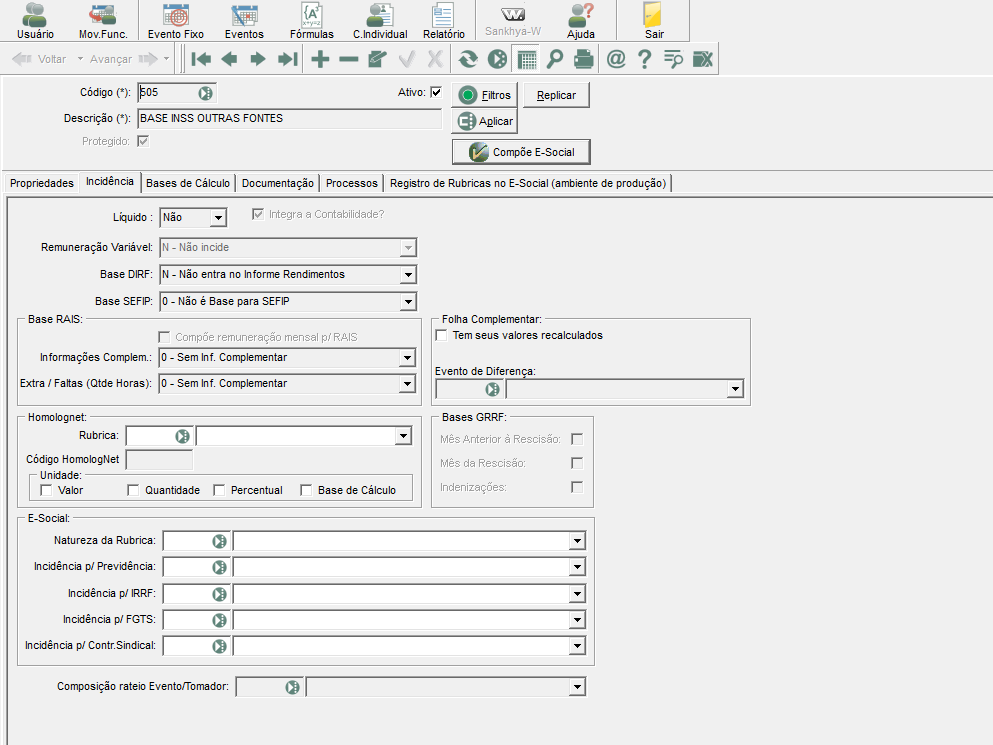
Task: Open Informações Complem. dropdown
Action: (407, 358)
